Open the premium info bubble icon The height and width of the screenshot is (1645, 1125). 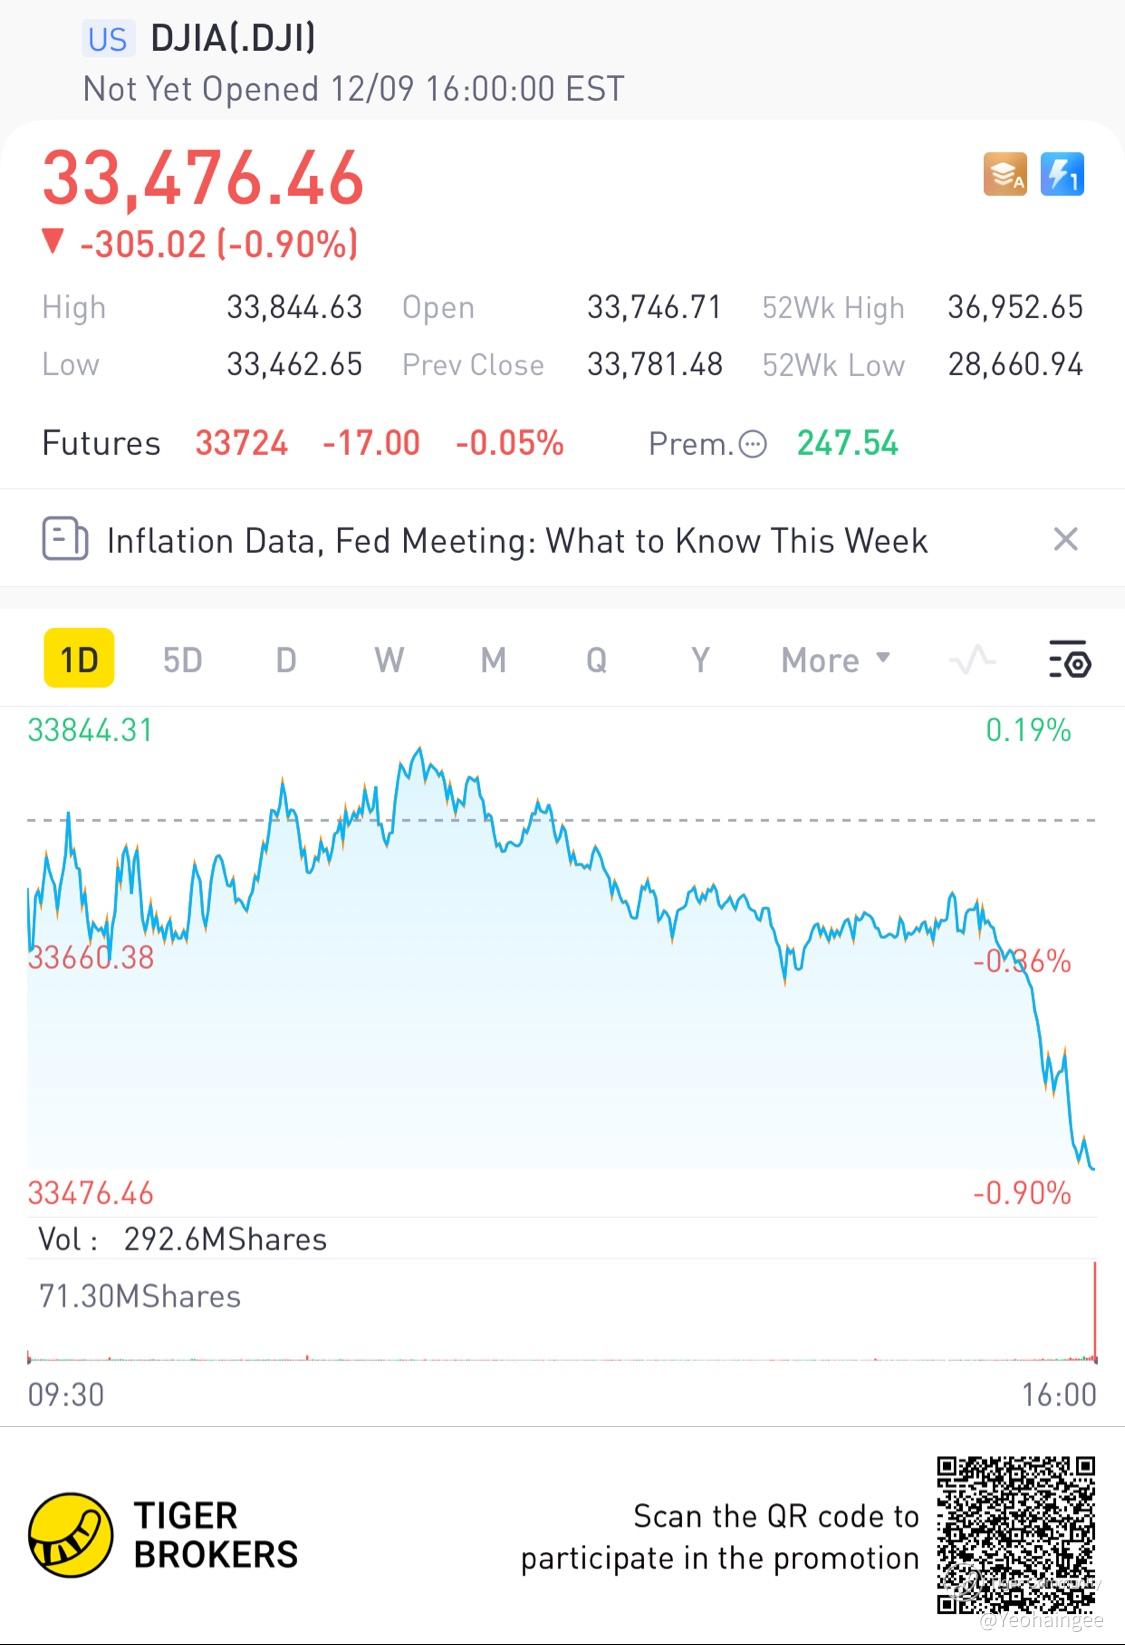click(x=752, y=444)
